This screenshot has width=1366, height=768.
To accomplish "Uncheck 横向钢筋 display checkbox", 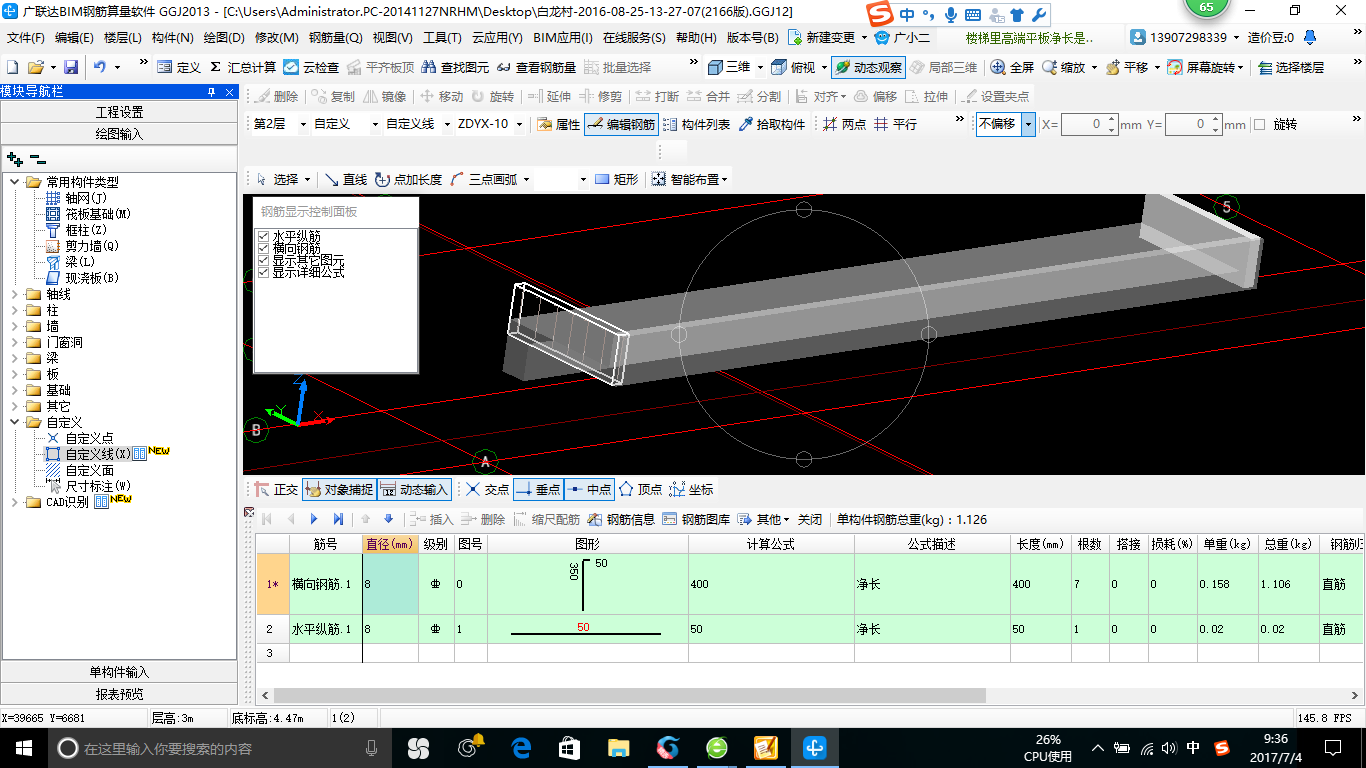I will tap(264, 248).
